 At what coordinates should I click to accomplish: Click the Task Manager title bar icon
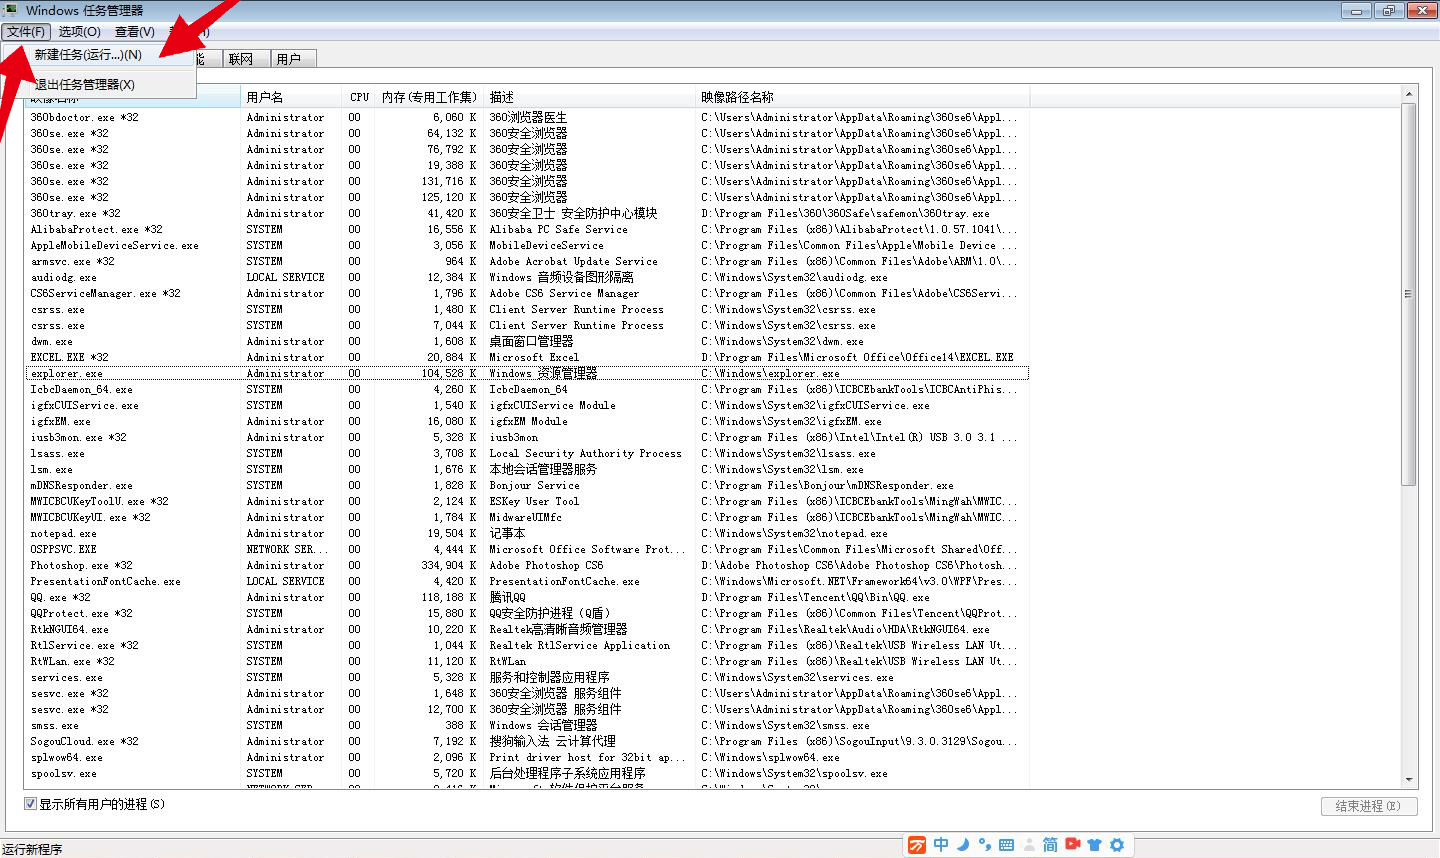pyautogui.click(x=11, y=10)
